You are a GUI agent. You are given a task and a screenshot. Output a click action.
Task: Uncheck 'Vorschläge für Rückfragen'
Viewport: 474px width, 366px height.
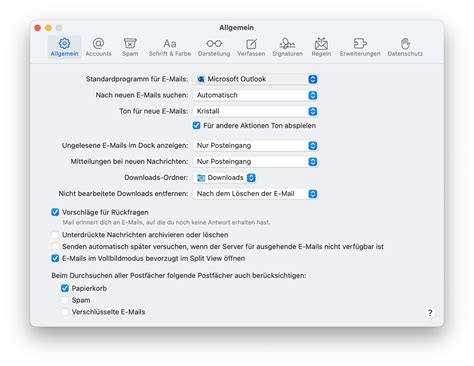(55, 212)
